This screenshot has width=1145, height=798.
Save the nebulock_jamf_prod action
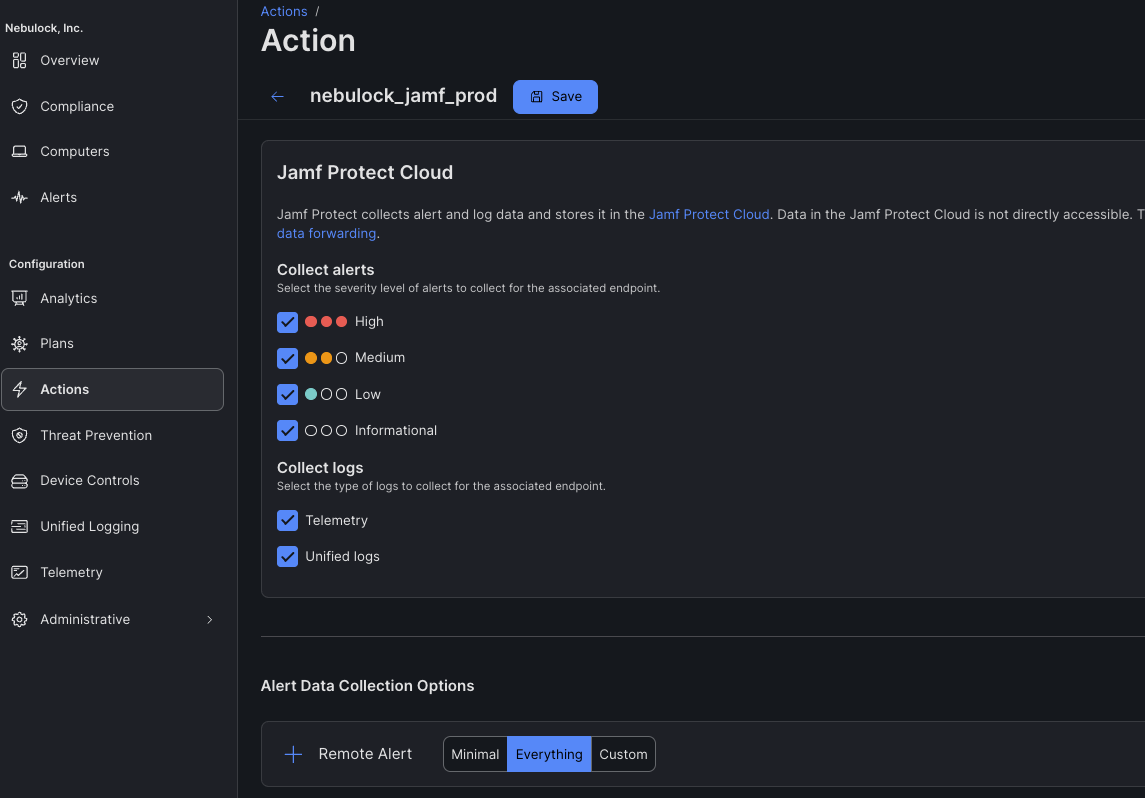555,97
